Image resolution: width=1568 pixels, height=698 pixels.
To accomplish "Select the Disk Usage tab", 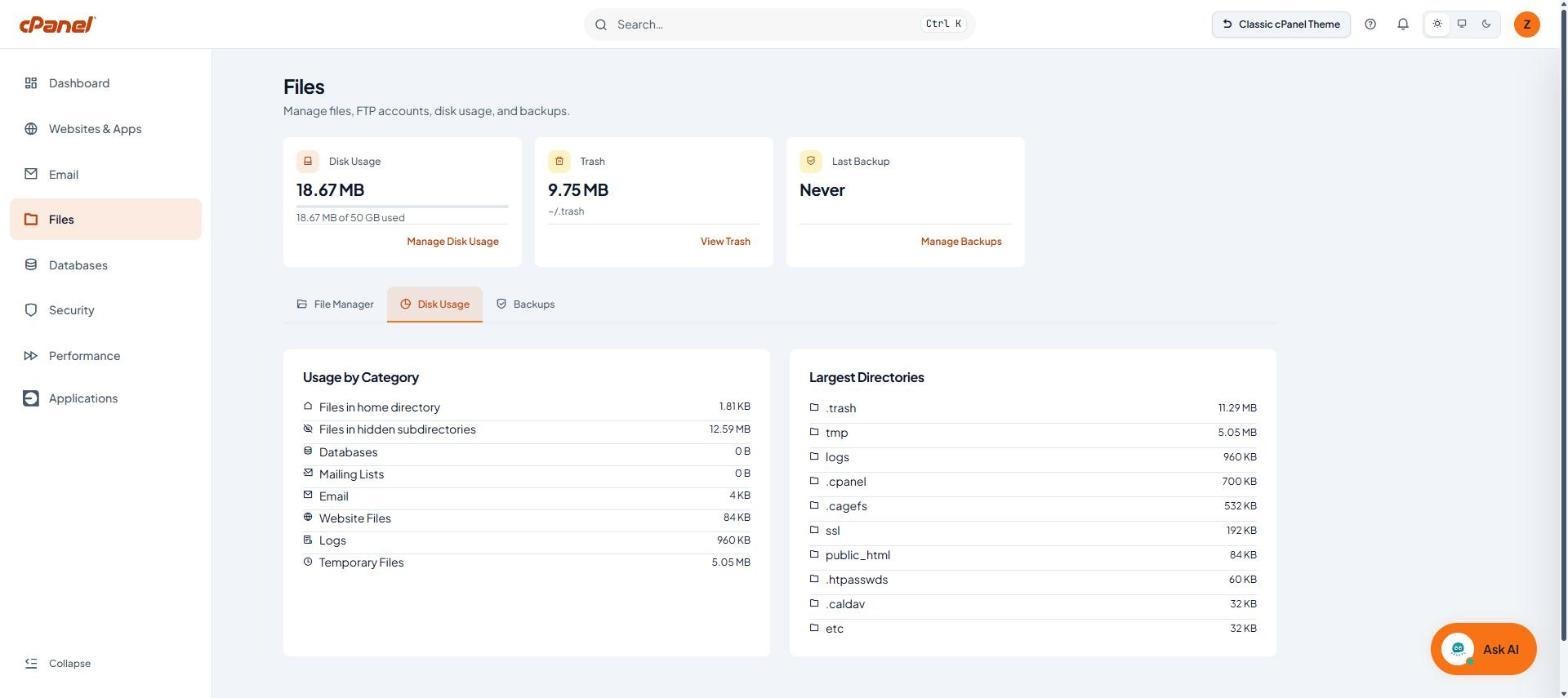I will [435, 304].
